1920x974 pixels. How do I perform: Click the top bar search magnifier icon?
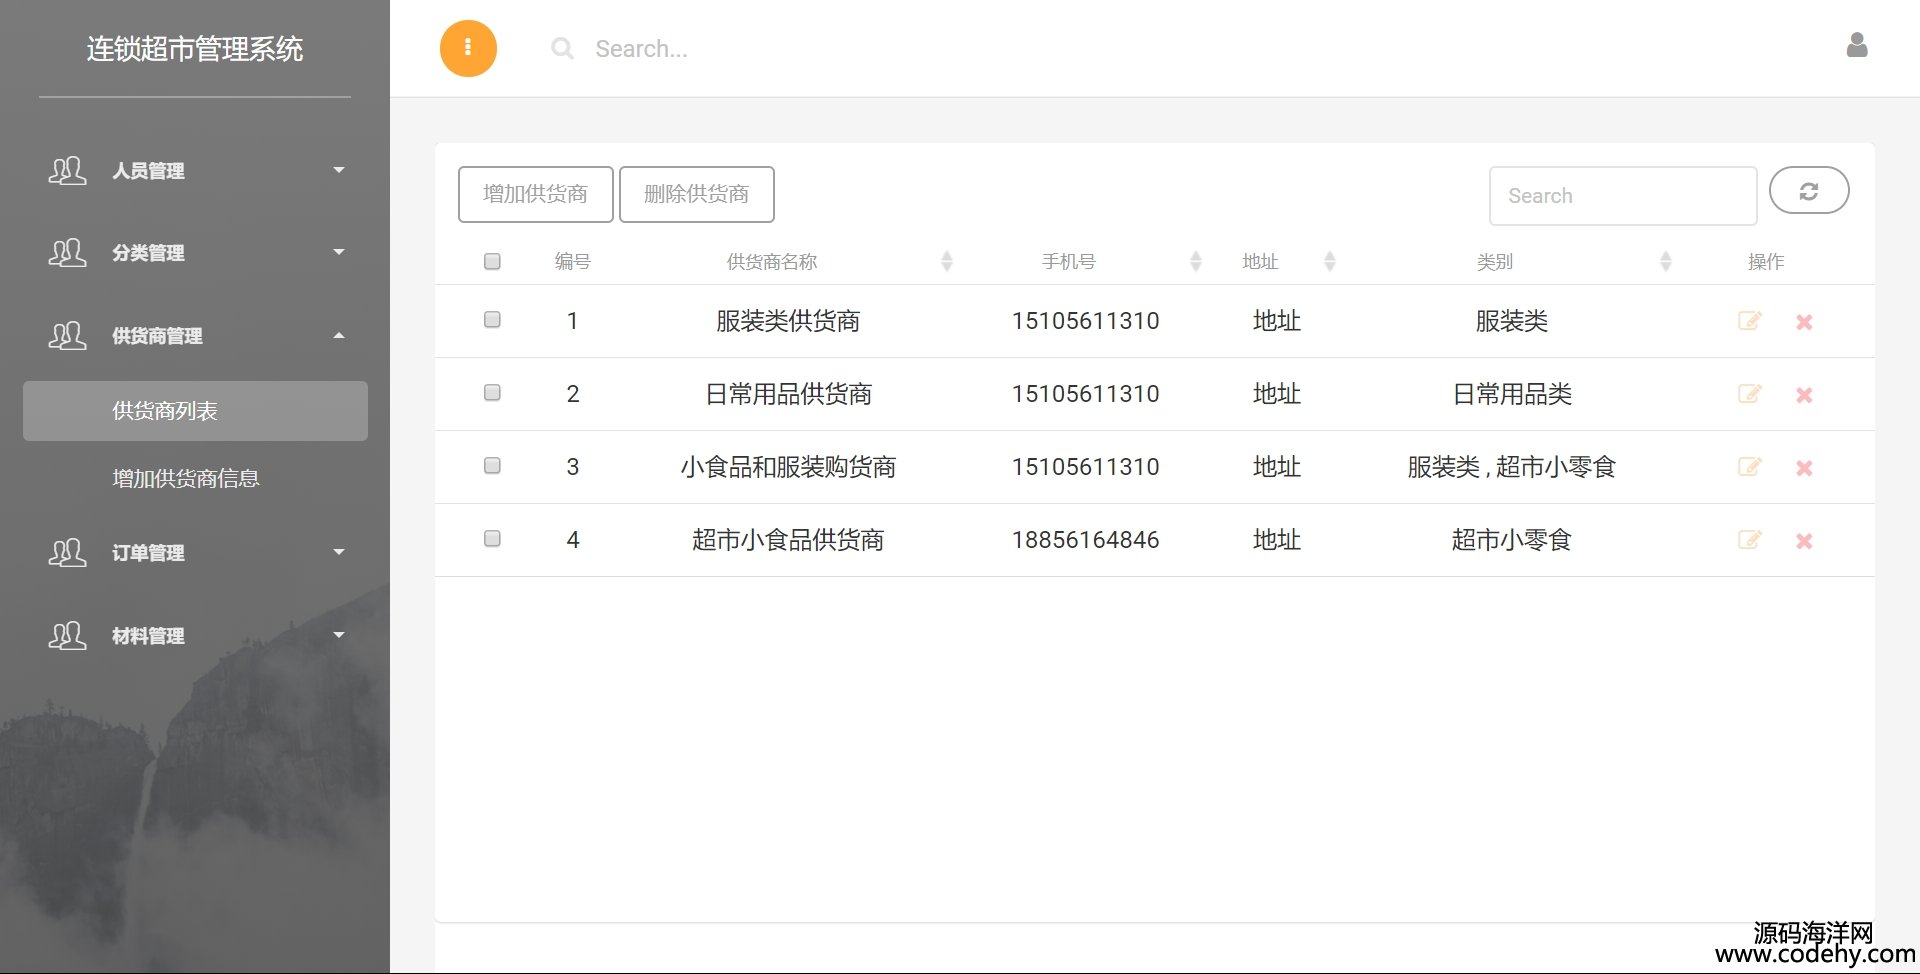563,49
